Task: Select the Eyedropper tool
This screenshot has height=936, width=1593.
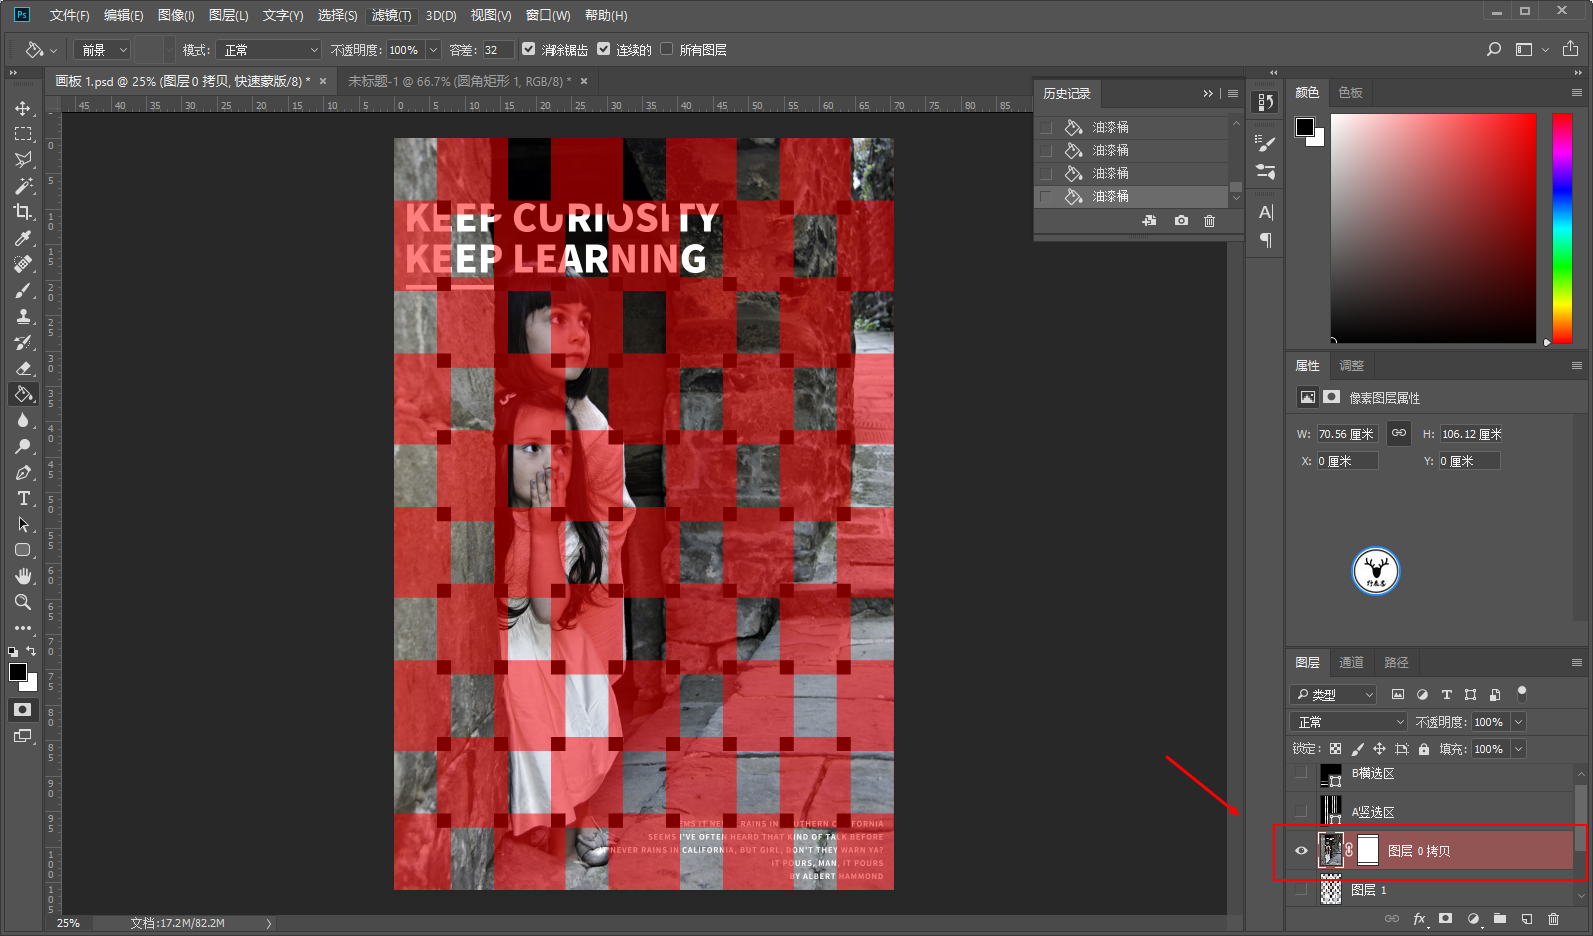Action: [x=23, y=238]
